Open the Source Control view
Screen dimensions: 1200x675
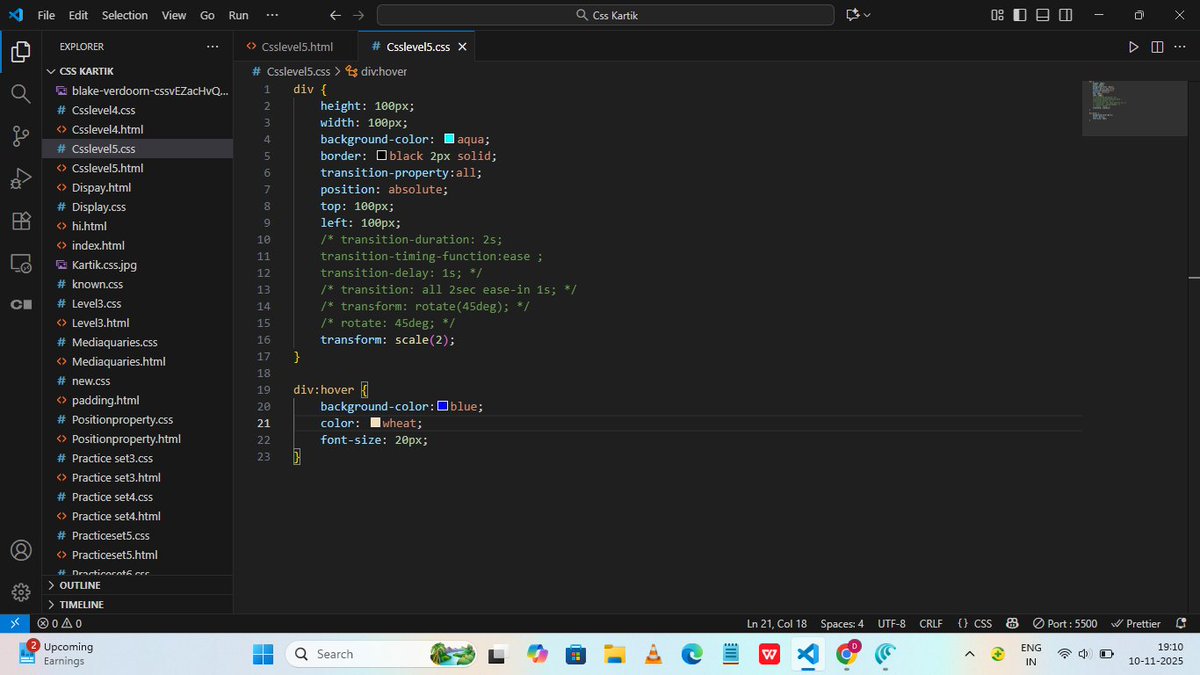[20, 137]
